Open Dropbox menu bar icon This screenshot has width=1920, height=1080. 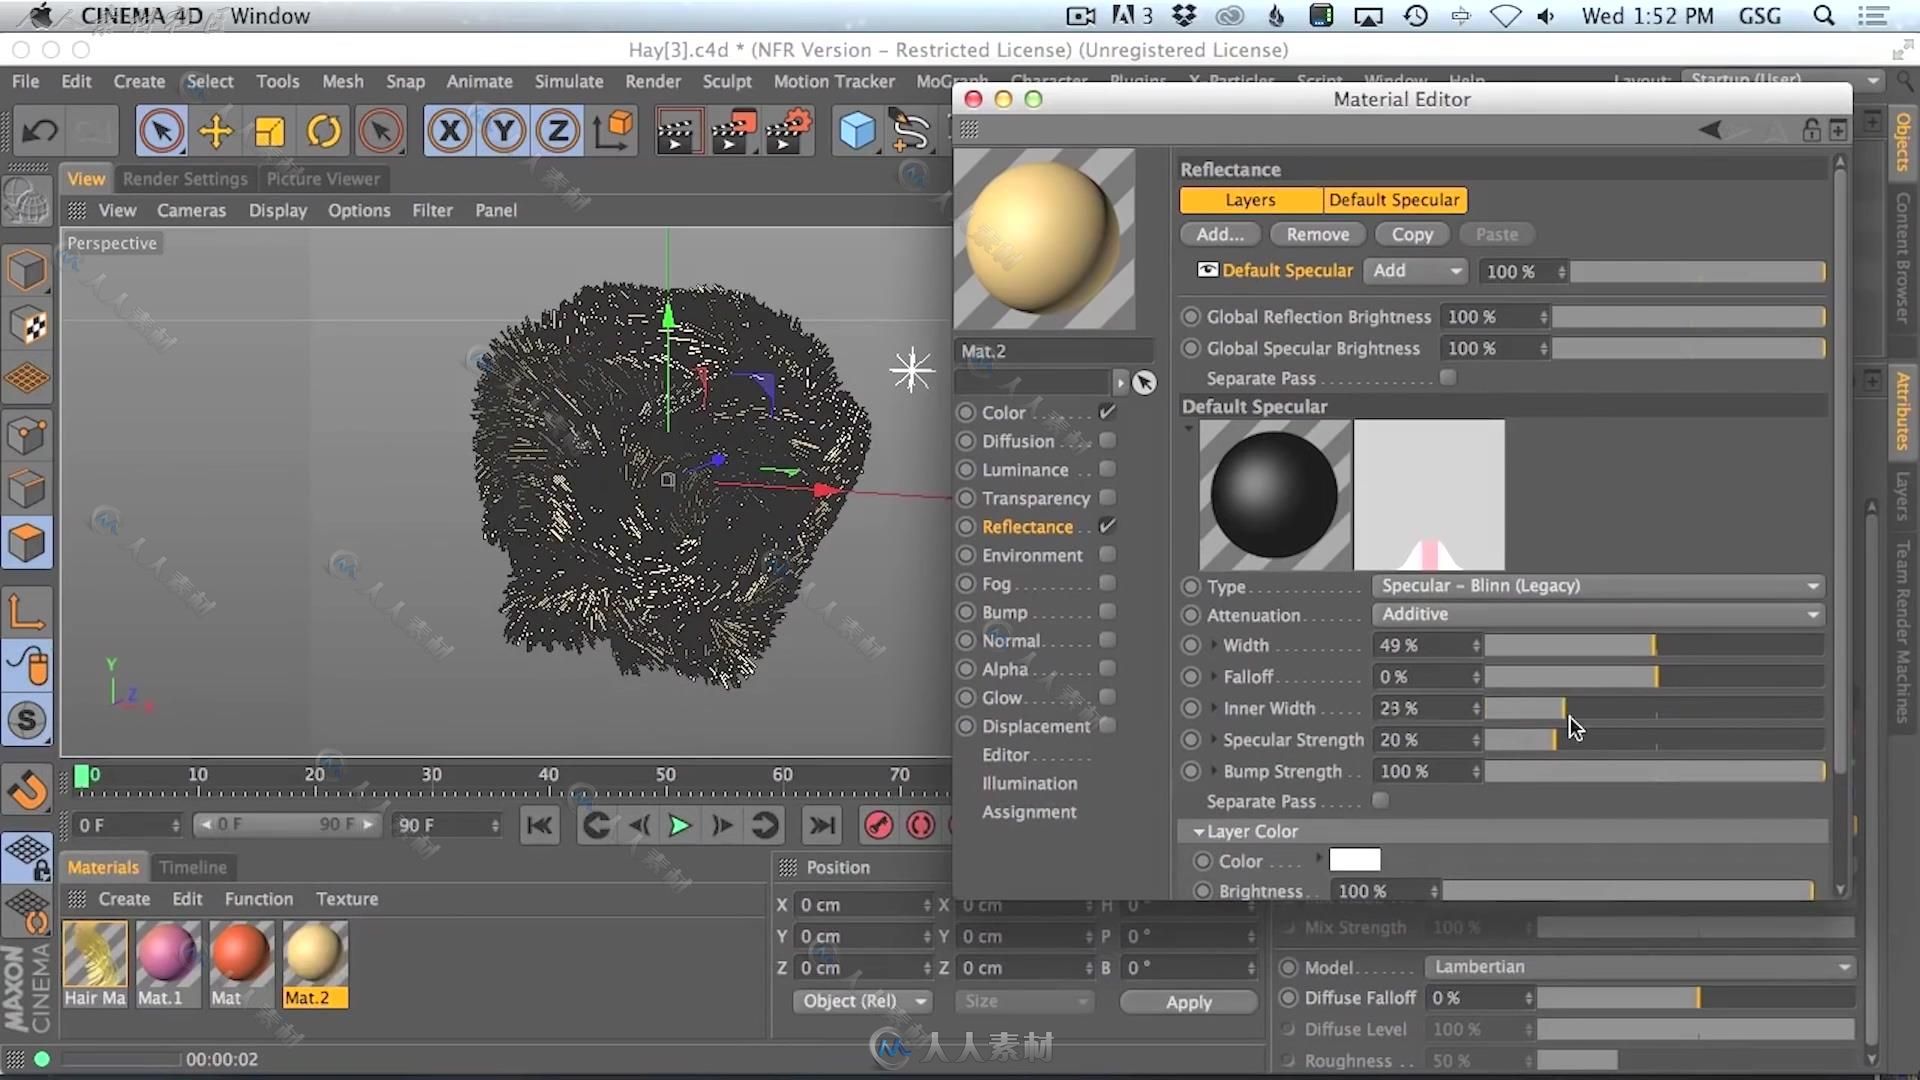[x=1184, y=16]
